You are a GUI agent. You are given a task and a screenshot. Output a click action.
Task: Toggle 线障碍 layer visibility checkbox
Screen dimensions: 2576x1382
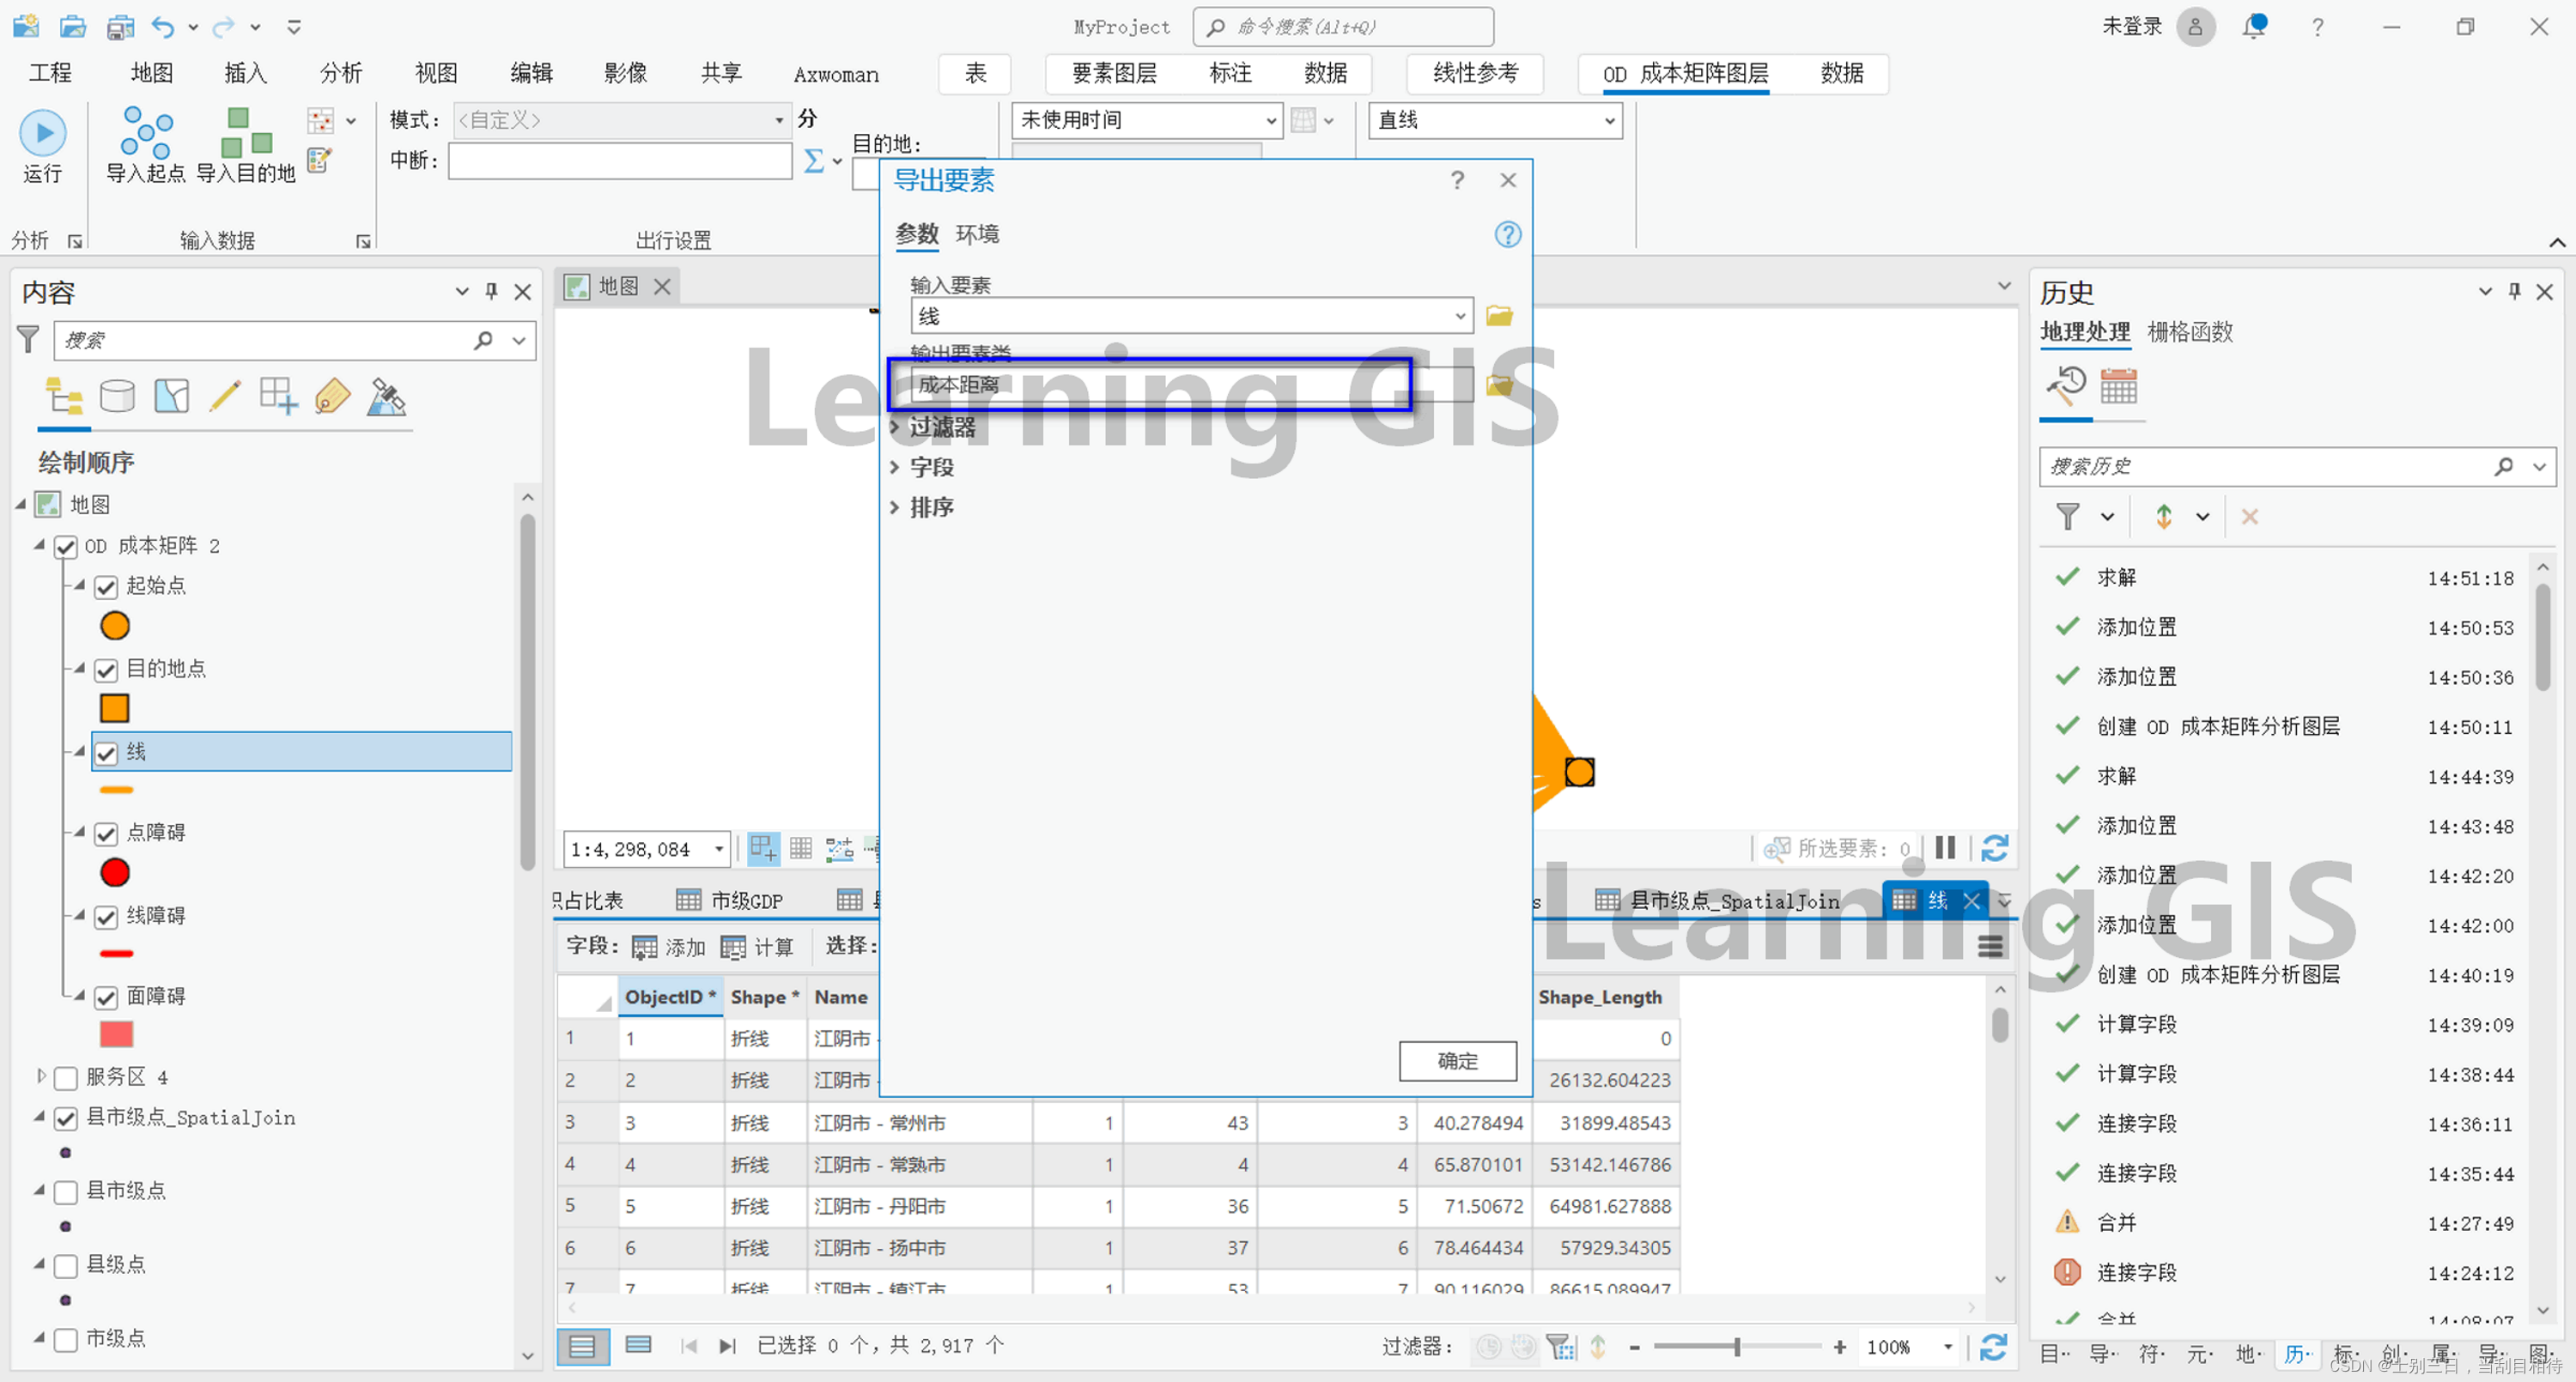coord(107,916)
